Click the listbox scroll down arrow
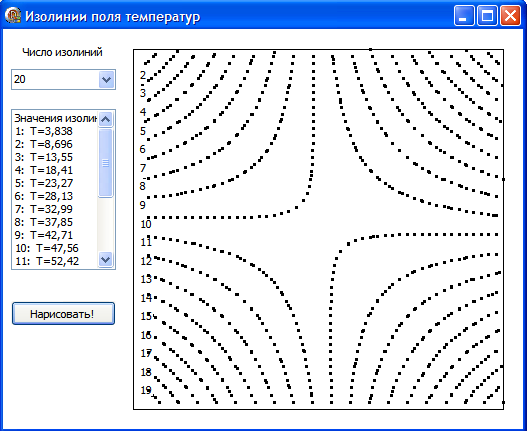527x431 pixels. coord(106,260)
